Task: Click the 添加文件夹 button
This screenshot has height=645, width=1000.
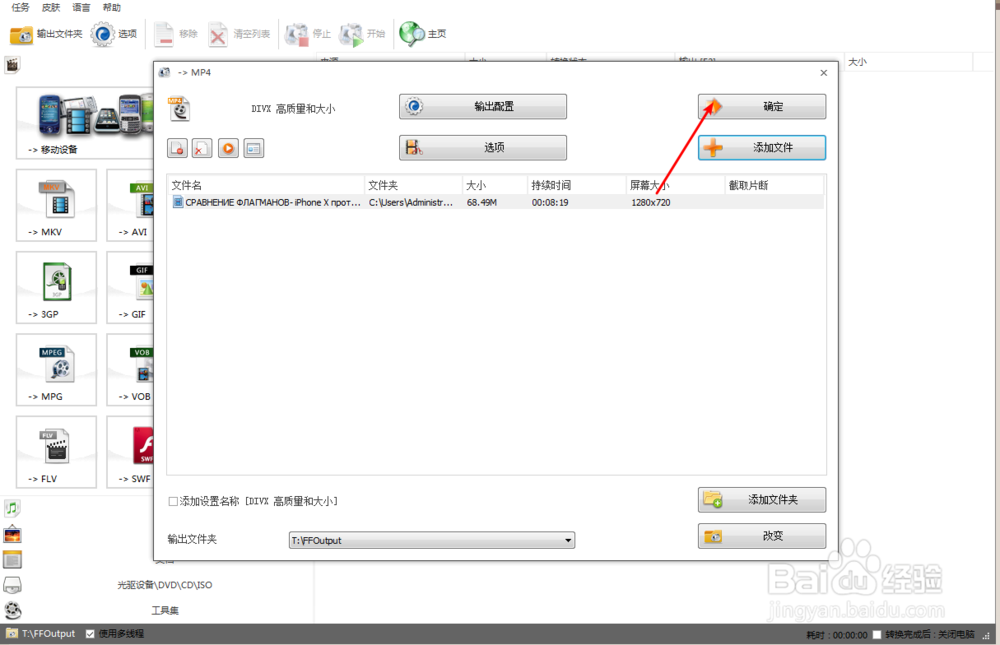Action: click(761, 500)
